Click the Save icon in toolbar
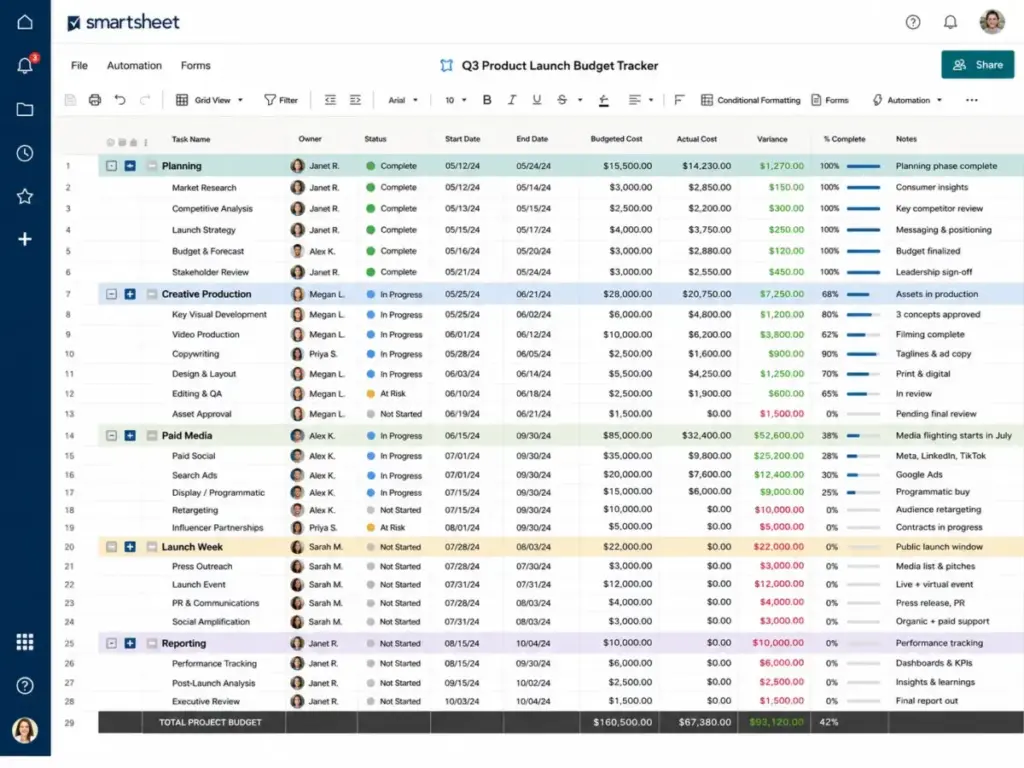 pyautogui.click(x=71, y=100)
